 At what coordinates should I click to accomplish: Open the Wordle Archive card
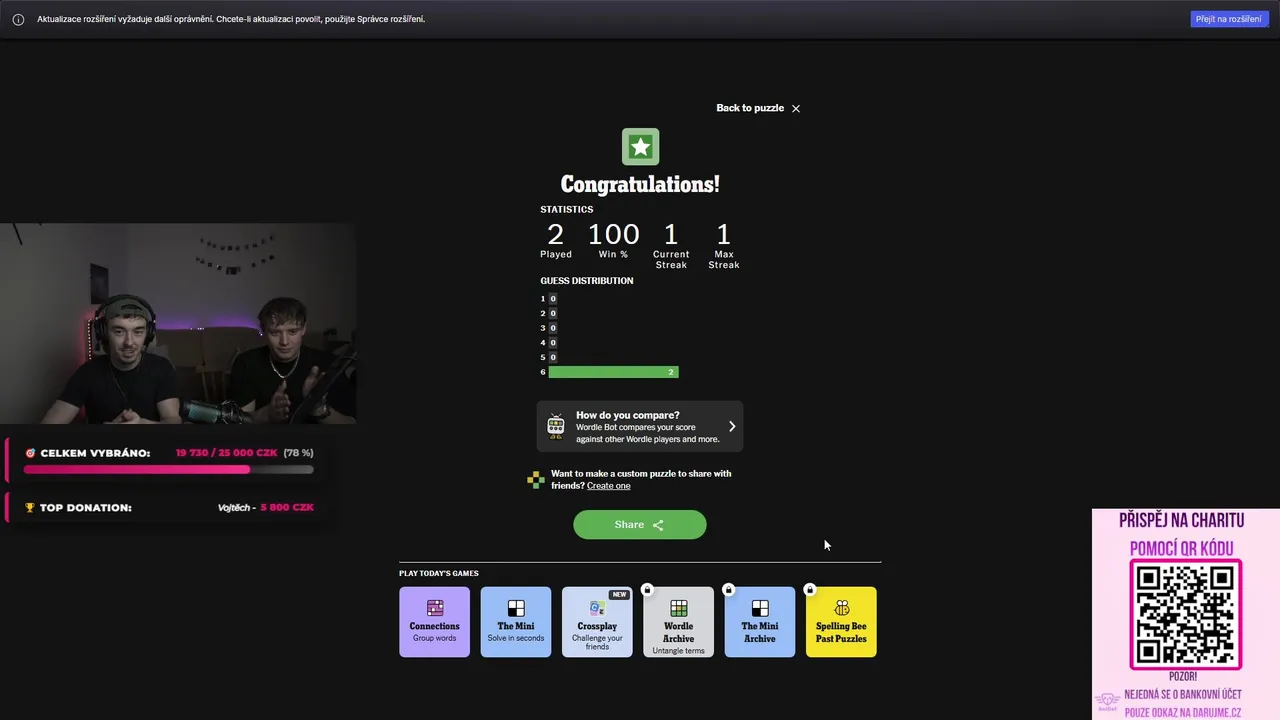click(678, 622)
